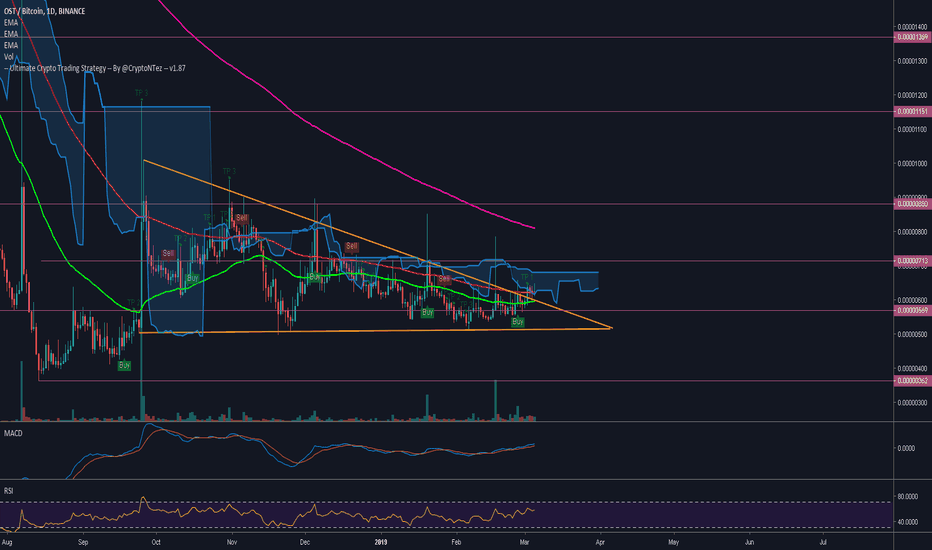Click the TP 3 label above late-September spike
Viewport: 932px width, 550px height.
tap(141, 93)
